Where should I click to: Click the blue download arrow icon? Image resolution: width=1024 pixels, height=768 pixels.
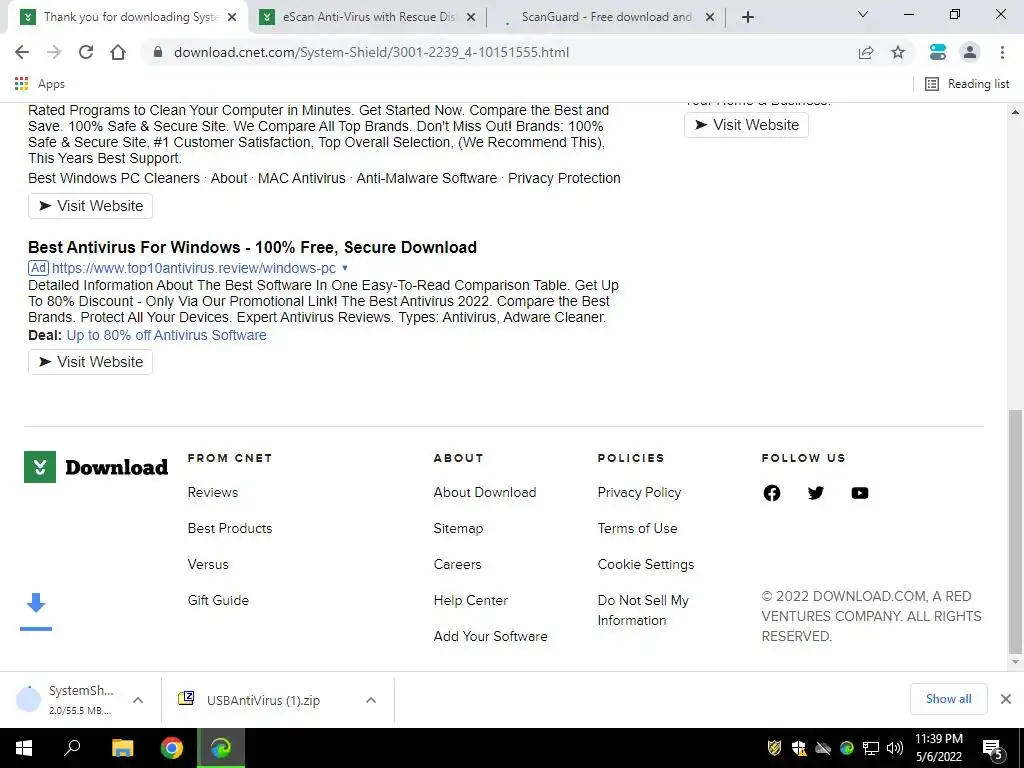tap(36, 611)
